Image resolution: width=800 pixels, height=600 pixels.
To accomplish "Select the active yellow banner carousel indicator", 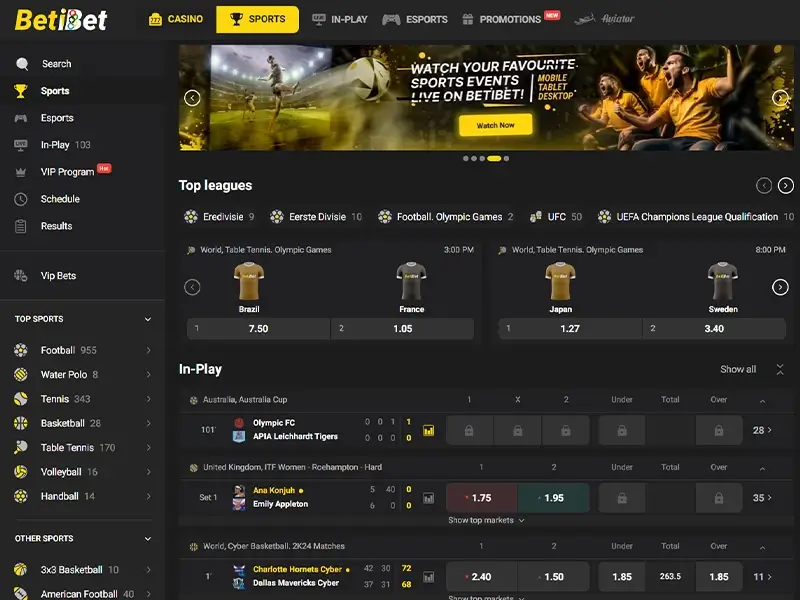I will (494, 159).
